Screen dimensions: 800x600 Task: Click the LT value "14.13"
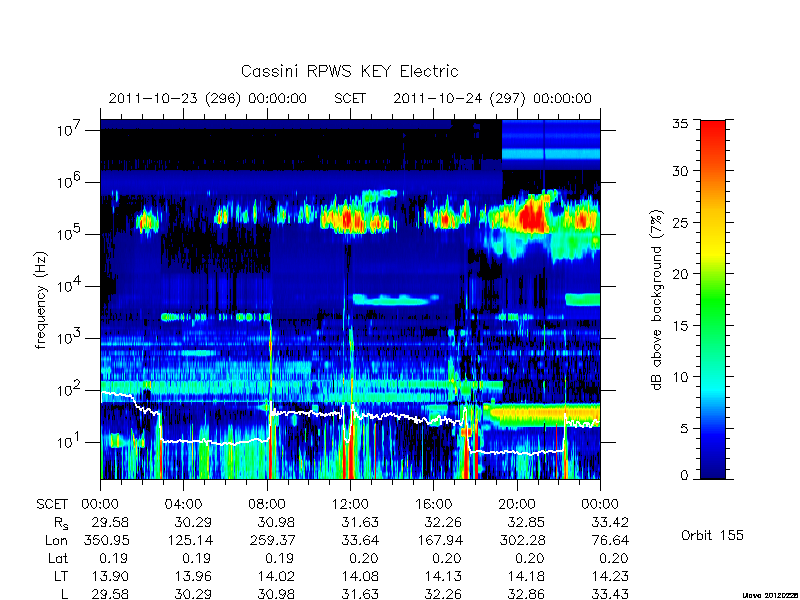tap(443, 577)
